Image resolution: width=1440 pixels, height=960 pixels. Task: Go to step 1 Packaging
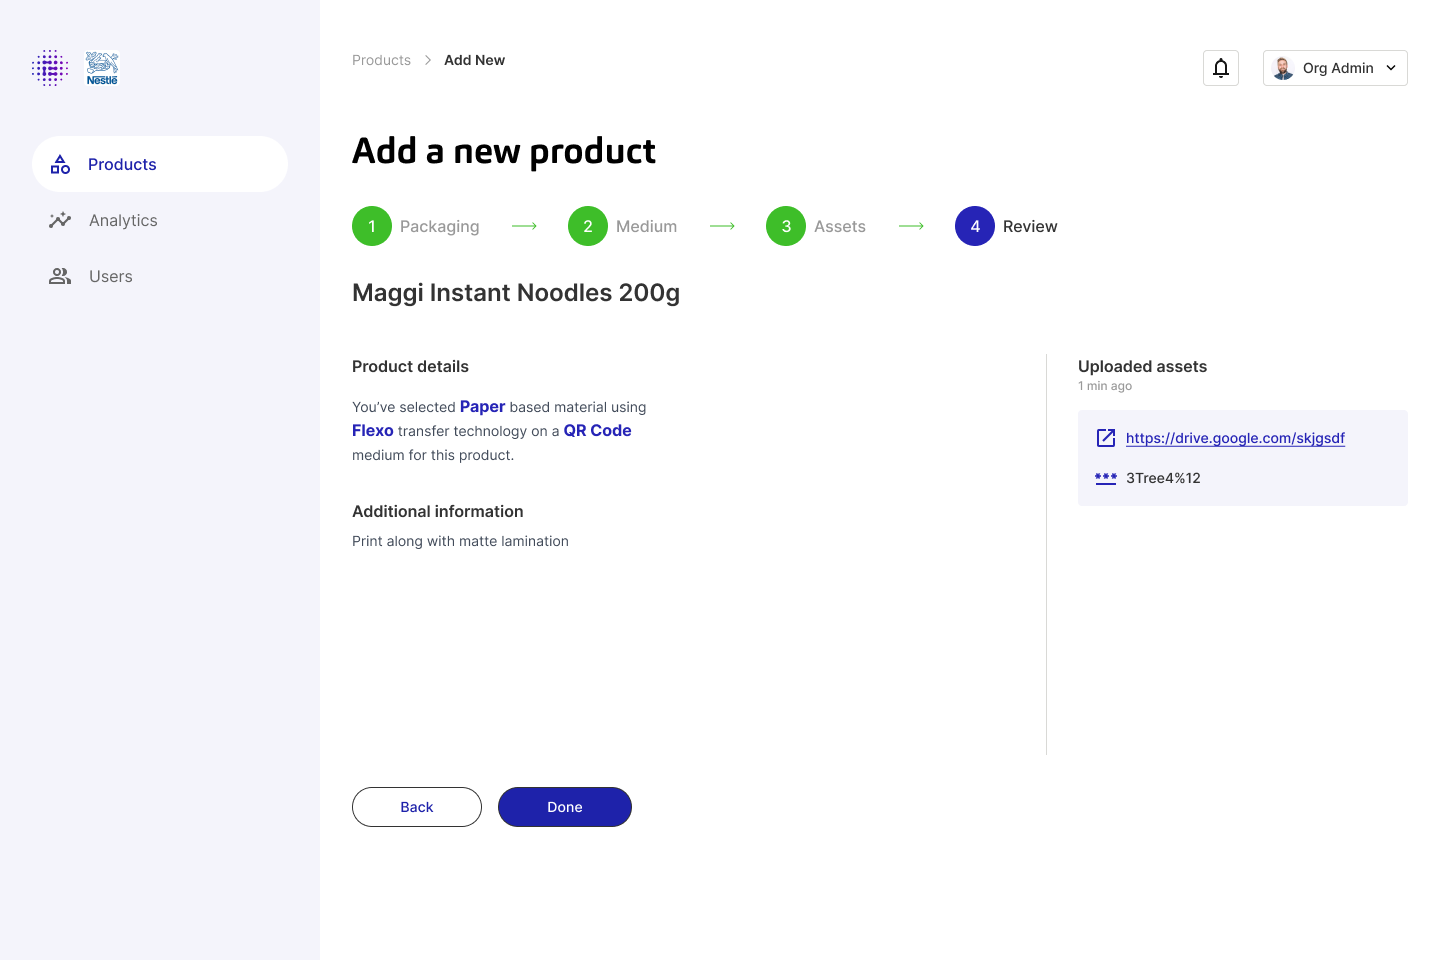[x=372, y=226]
